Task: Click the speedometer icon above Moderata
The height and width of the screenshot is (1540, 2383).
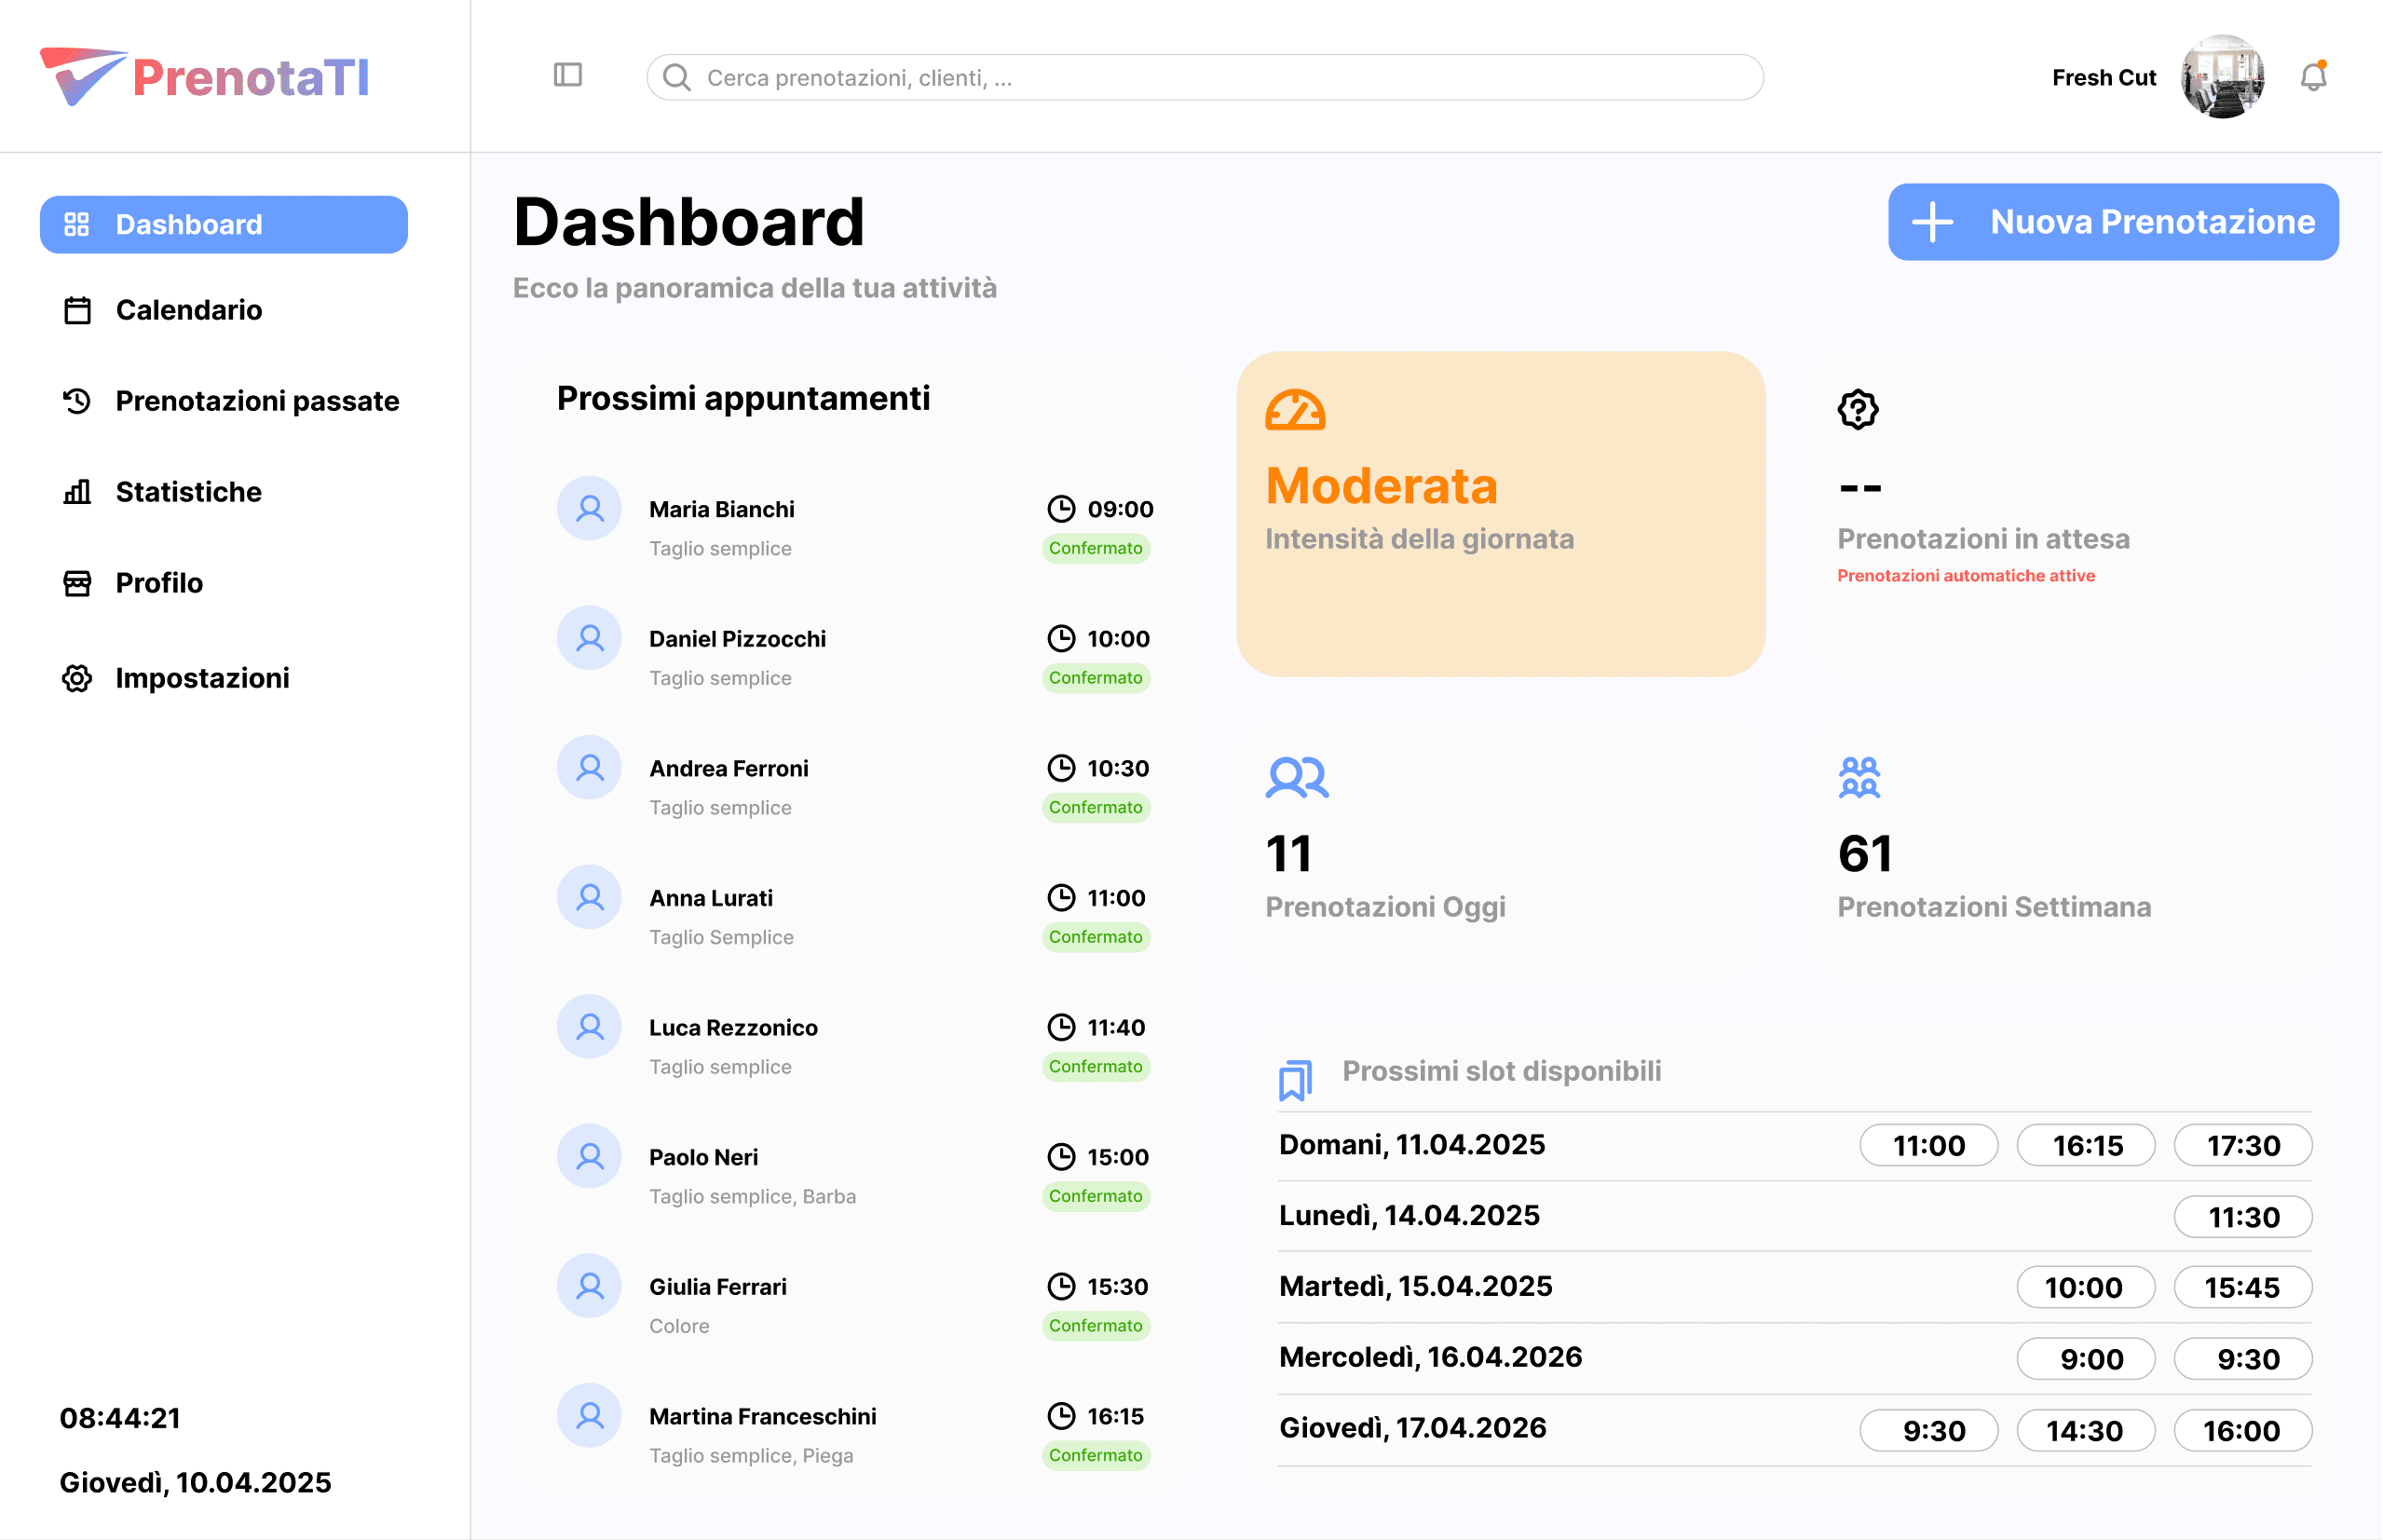Action: click(x=1297, y=409)
